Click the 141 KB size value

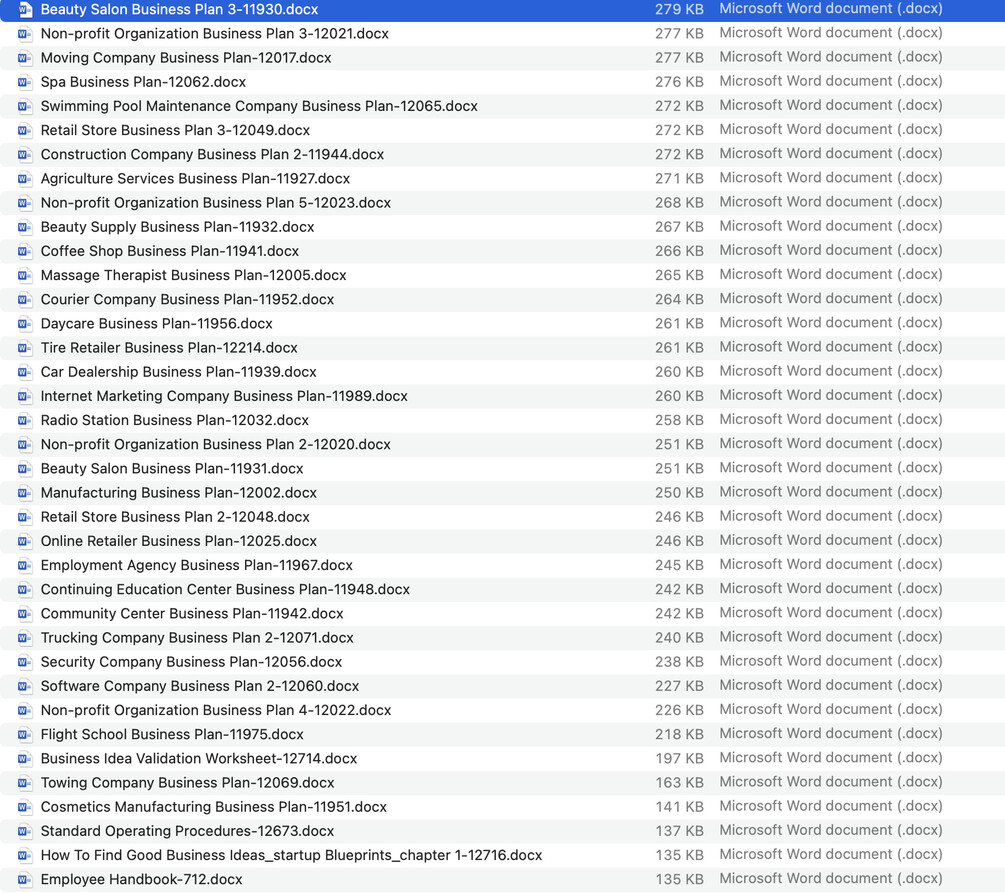pos(679,807)
